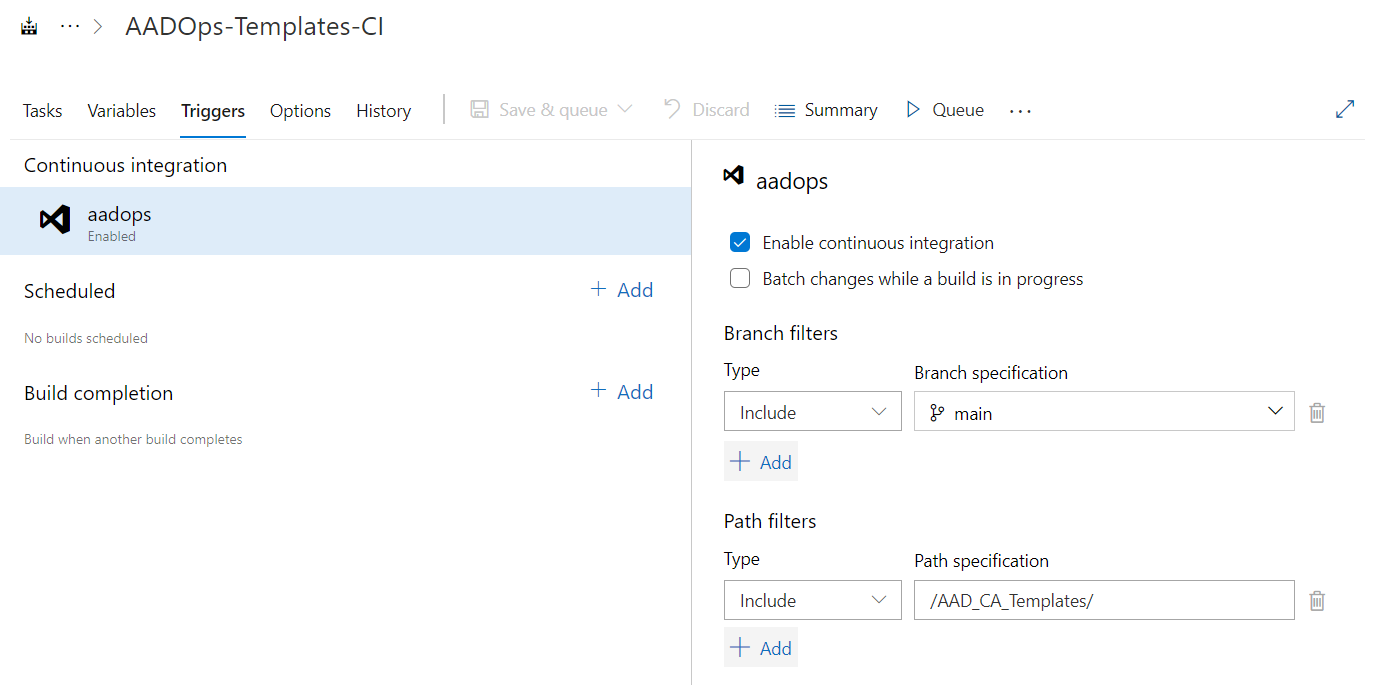Click the No builds scheduled text
Viewport: 1381px width, 685px height.
tap(86, 338)
